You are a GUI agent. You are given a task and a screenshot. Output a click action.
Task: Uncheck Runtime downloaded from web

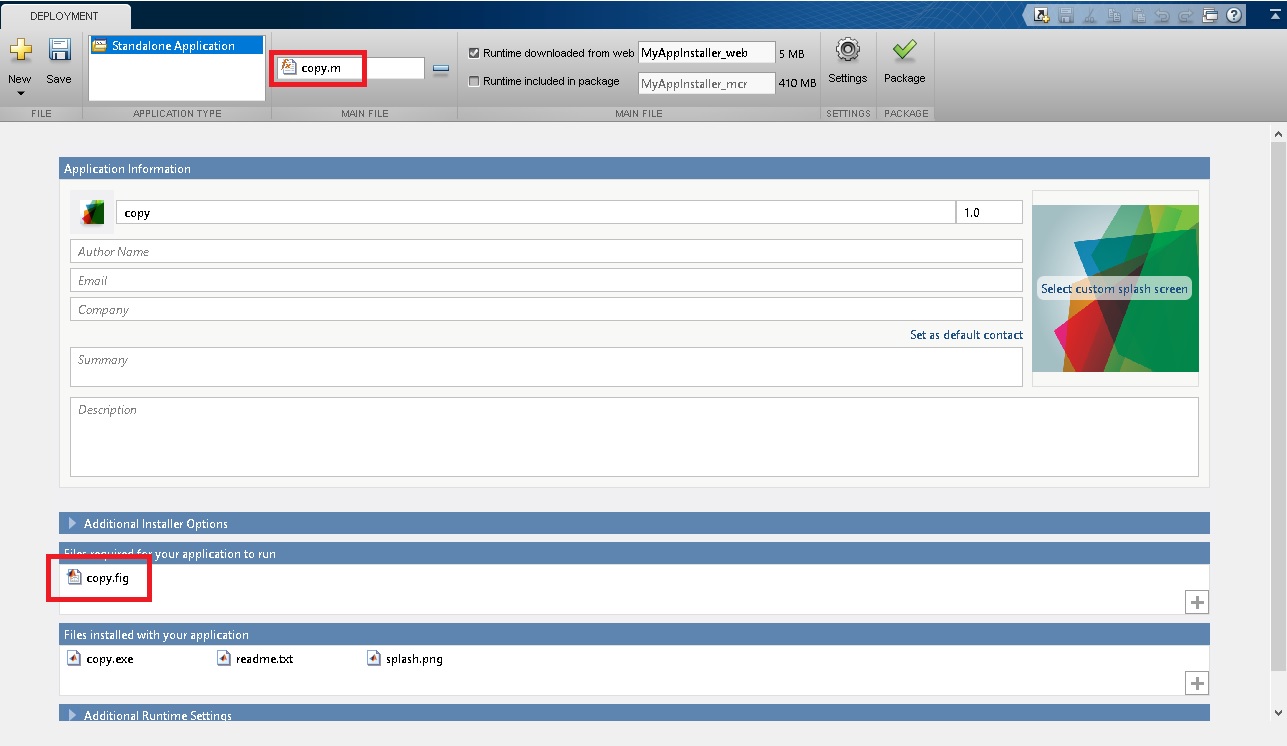click(473, 53)
